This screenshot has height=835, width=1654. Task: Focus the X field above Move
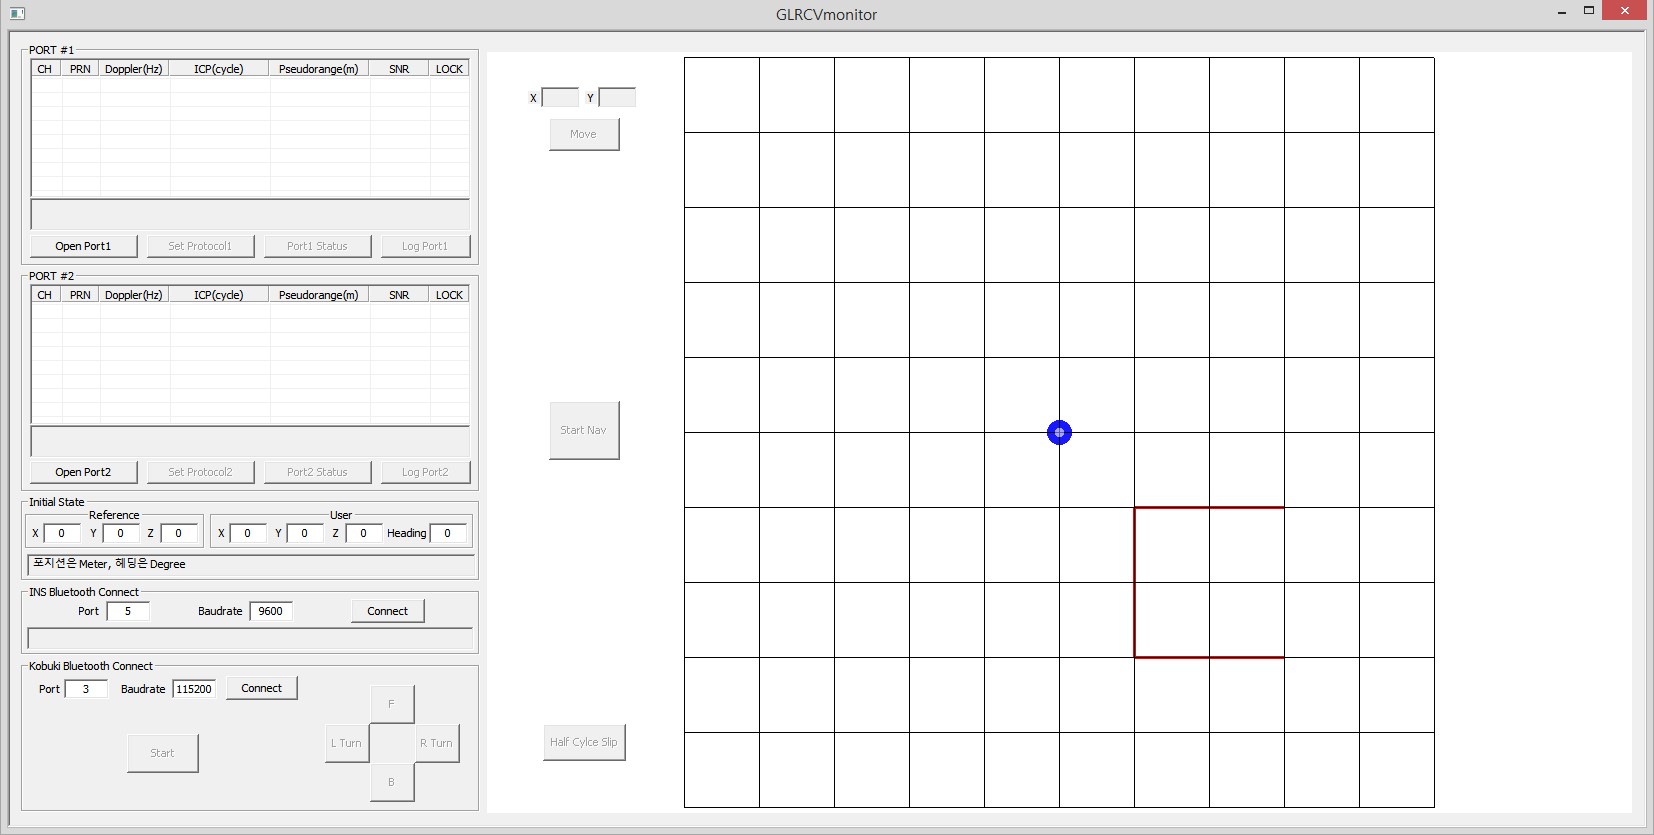[560, 97]
